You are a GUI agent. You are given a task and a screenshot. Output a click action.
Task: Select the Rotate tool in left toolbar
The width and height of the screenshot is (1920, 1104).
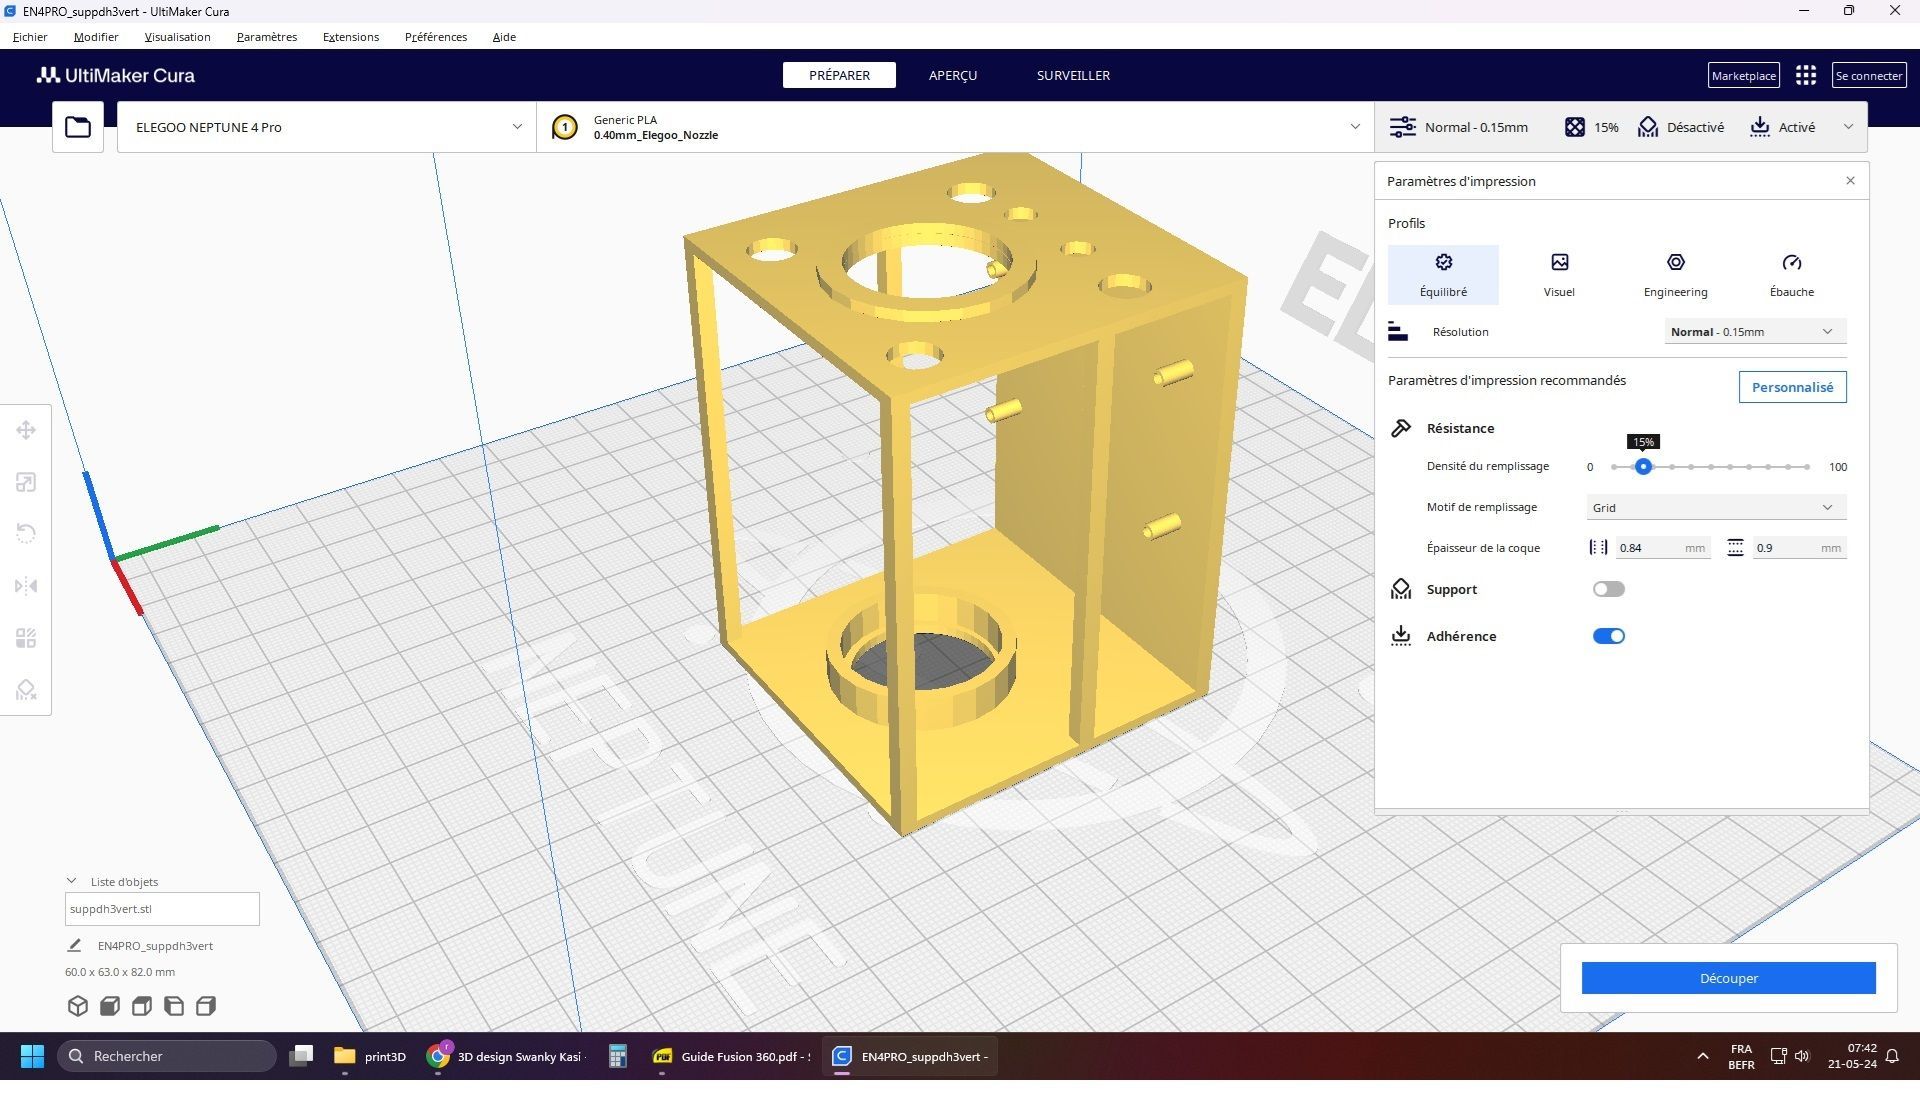click(x=26, y=534)
